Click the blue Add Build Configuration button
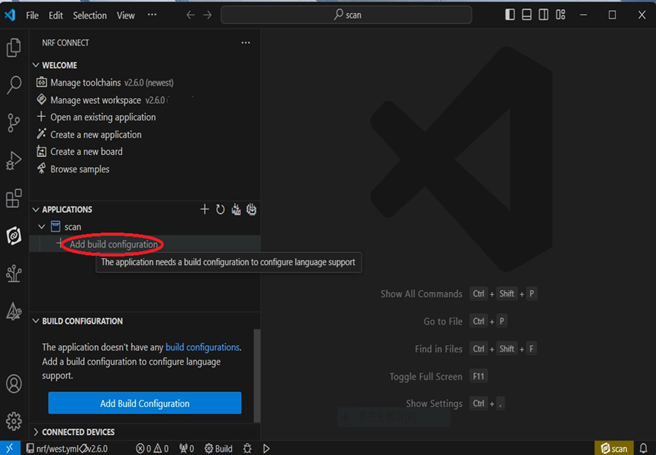Screen dimensions: 656x455 click(145, 403)
